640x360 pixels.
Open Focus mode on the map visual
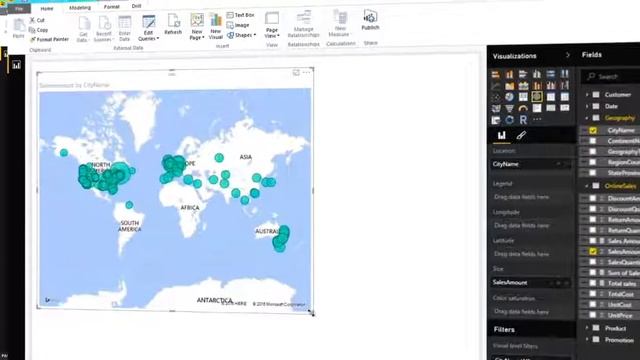(x=296, y=73)
